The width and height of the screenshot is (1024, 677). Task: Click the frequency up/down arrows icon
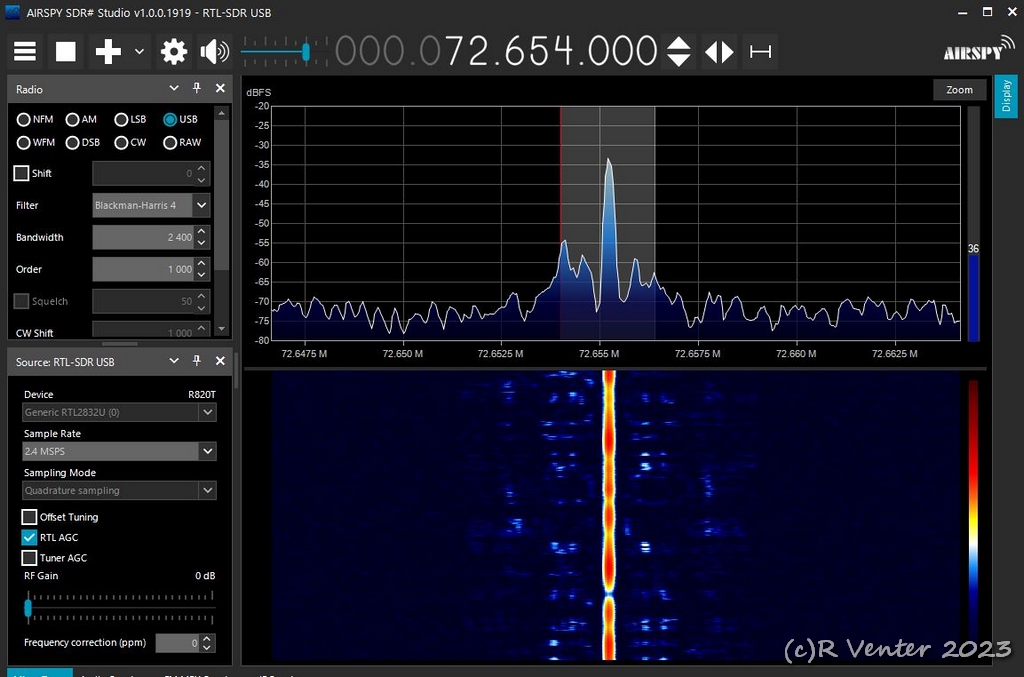pyautogui.click(x=679, y=51)
